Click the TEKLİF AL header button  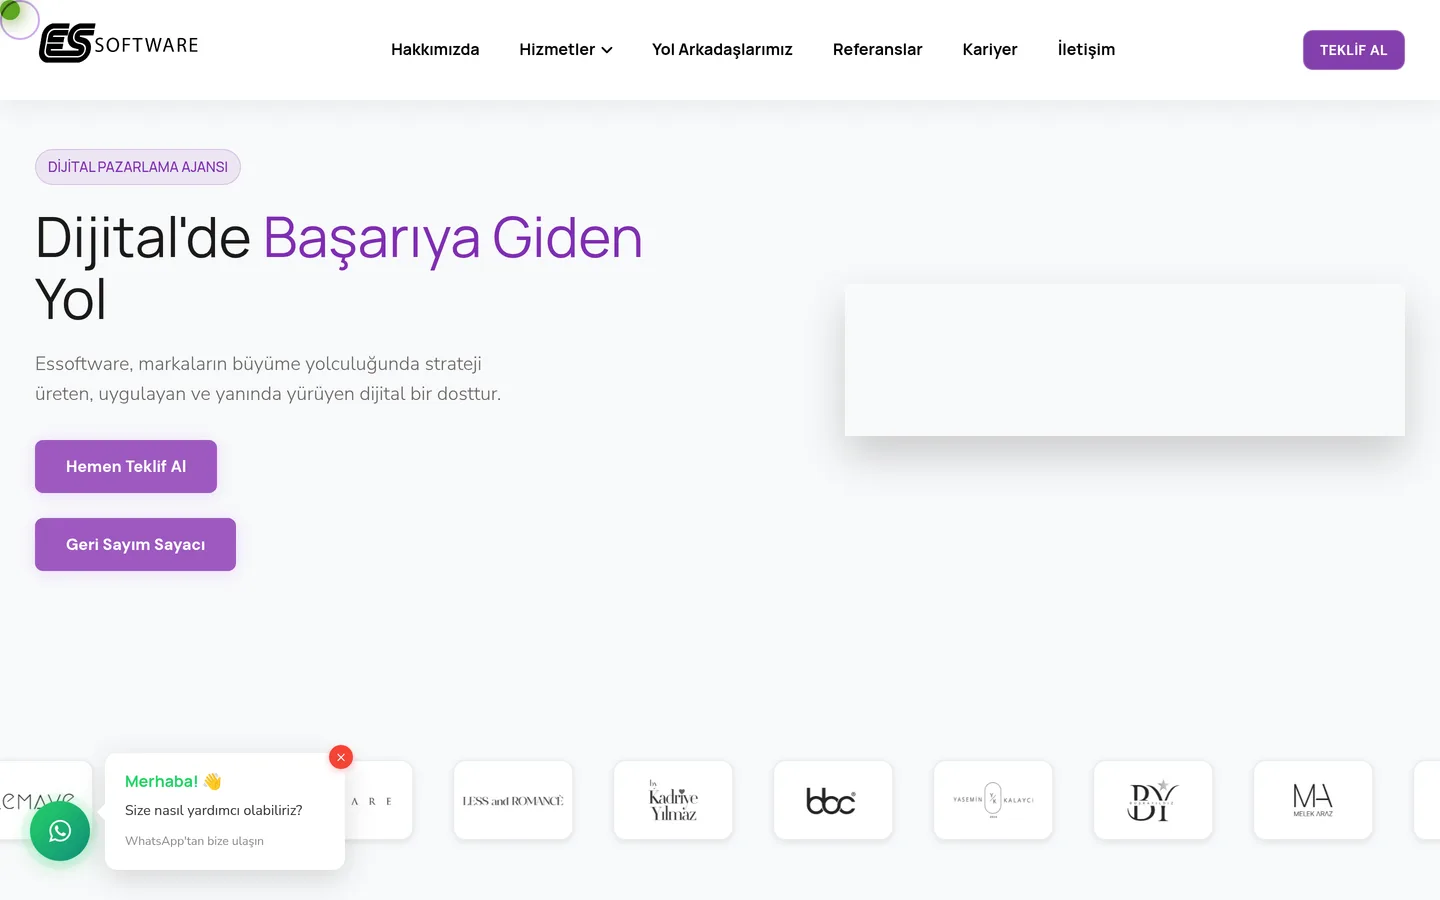[1353, 50]
